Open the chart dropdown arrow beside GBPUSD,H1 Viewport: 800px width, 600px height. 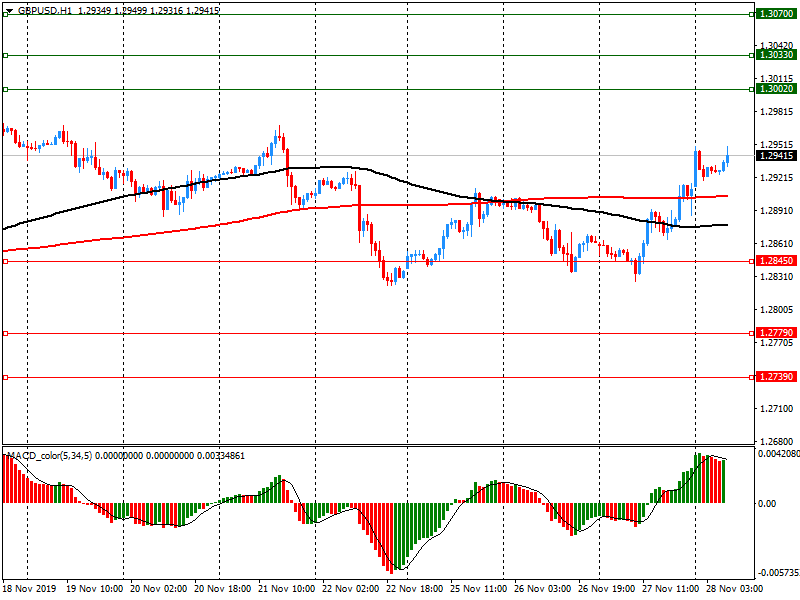click(x=8, y=10)
